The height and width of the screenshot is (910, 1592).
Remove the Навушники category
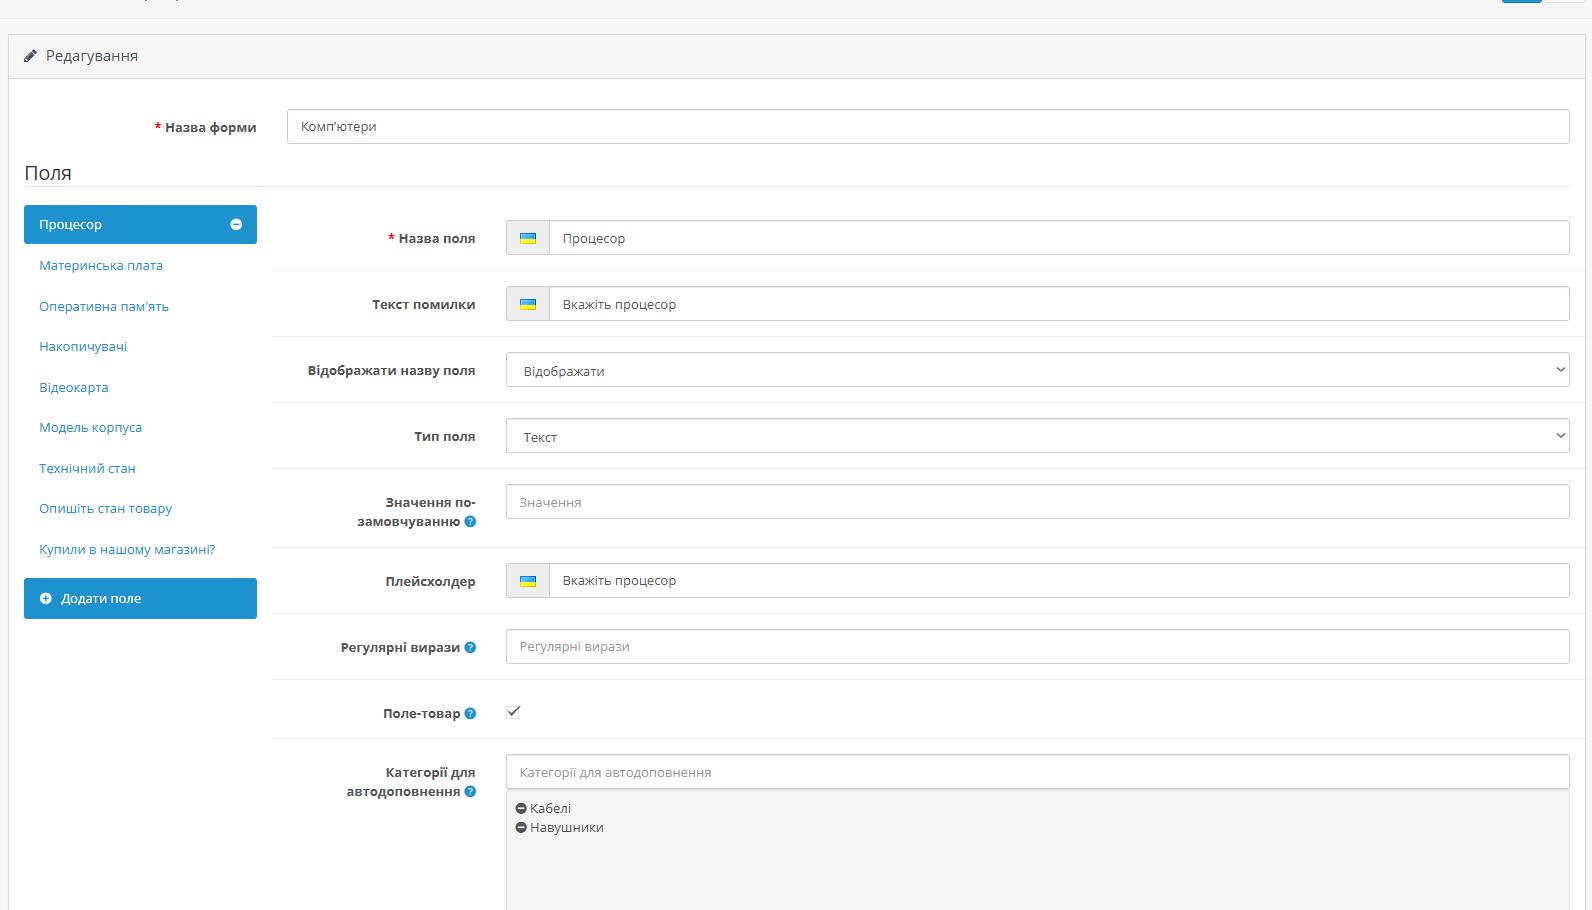tap(521, 827)
